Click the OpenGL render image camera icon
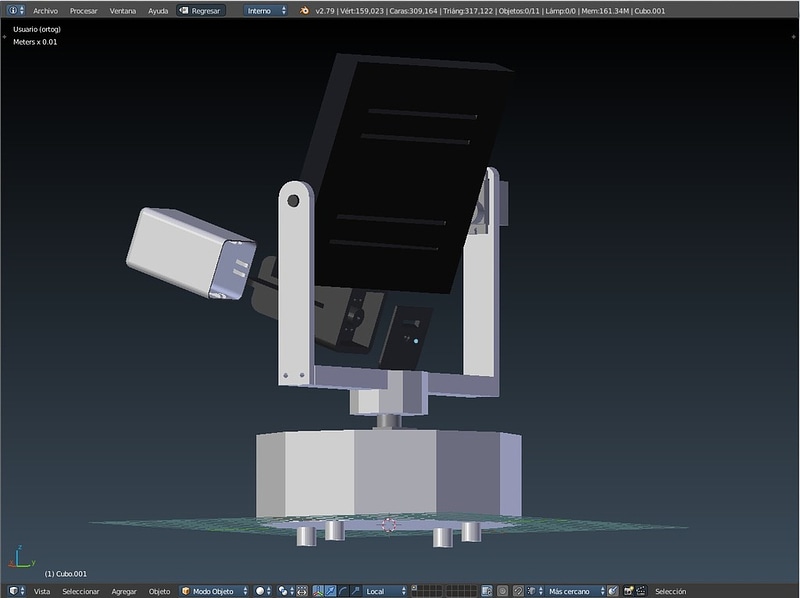Screen dimensions: 800x598 pos(629,591)
